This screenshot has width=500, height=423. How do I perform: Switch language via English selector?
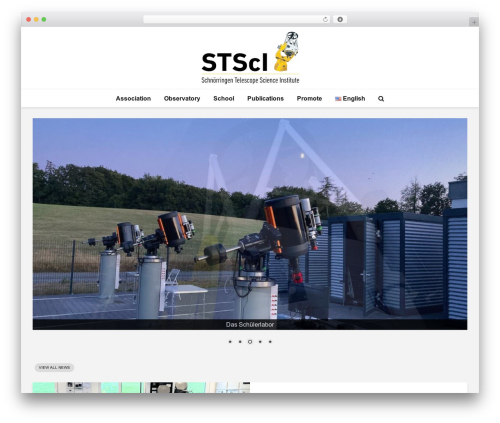point(350,99)
